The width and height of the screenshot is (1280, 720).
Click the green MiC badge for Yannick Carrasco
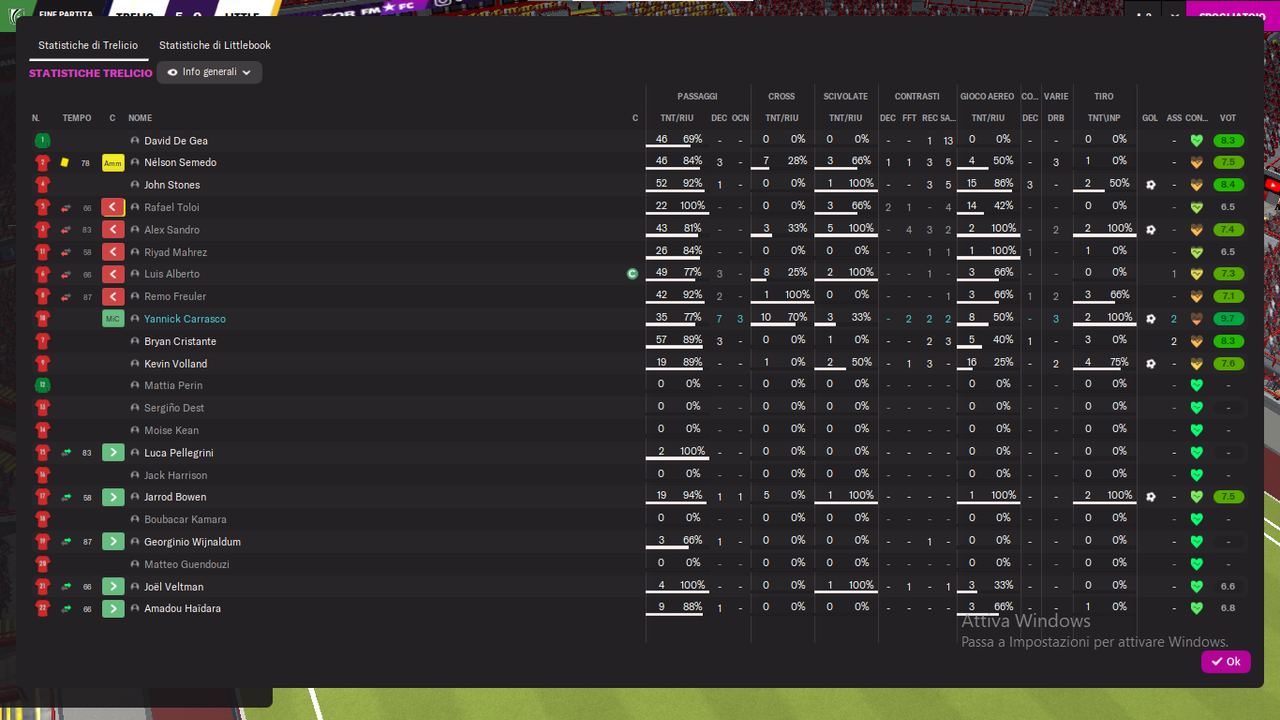(x=113, y=319)
